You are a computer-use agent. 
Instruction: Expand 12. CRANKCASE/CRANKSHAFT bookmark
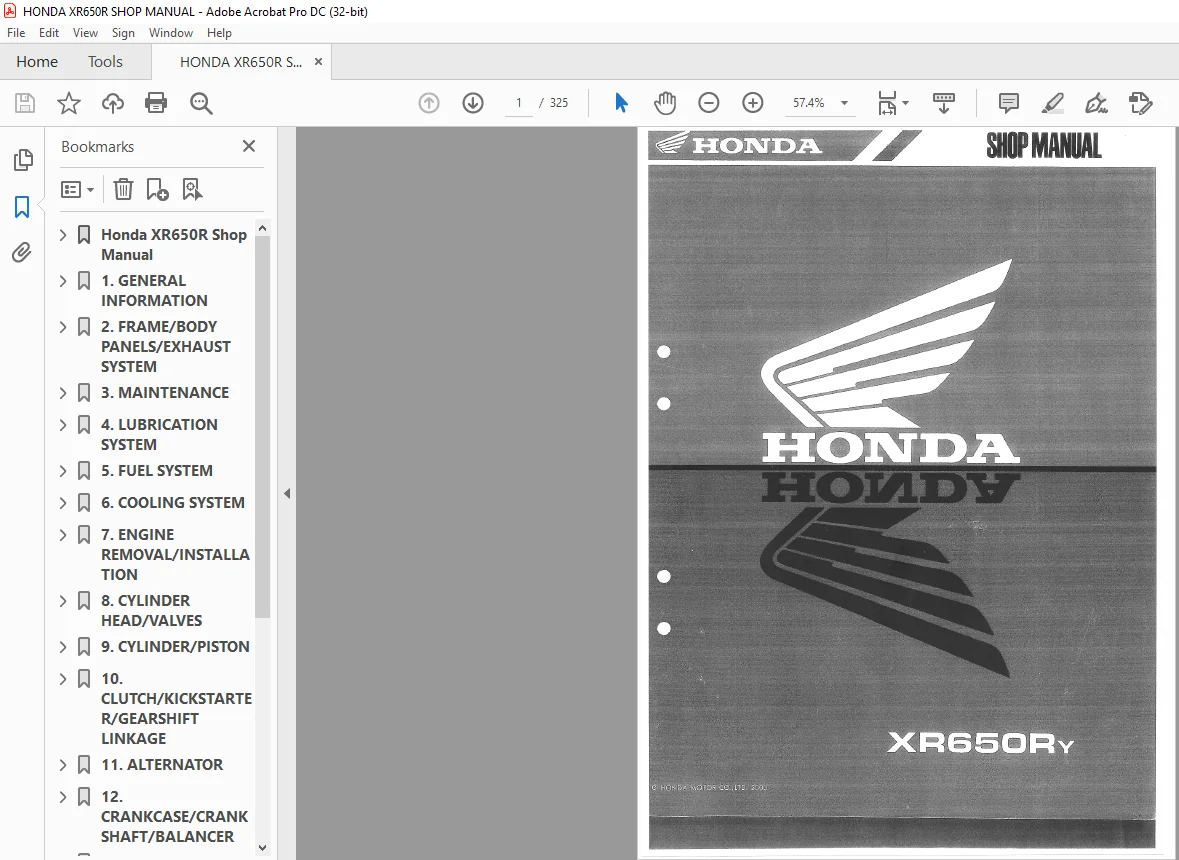click(x=63, y=797)
